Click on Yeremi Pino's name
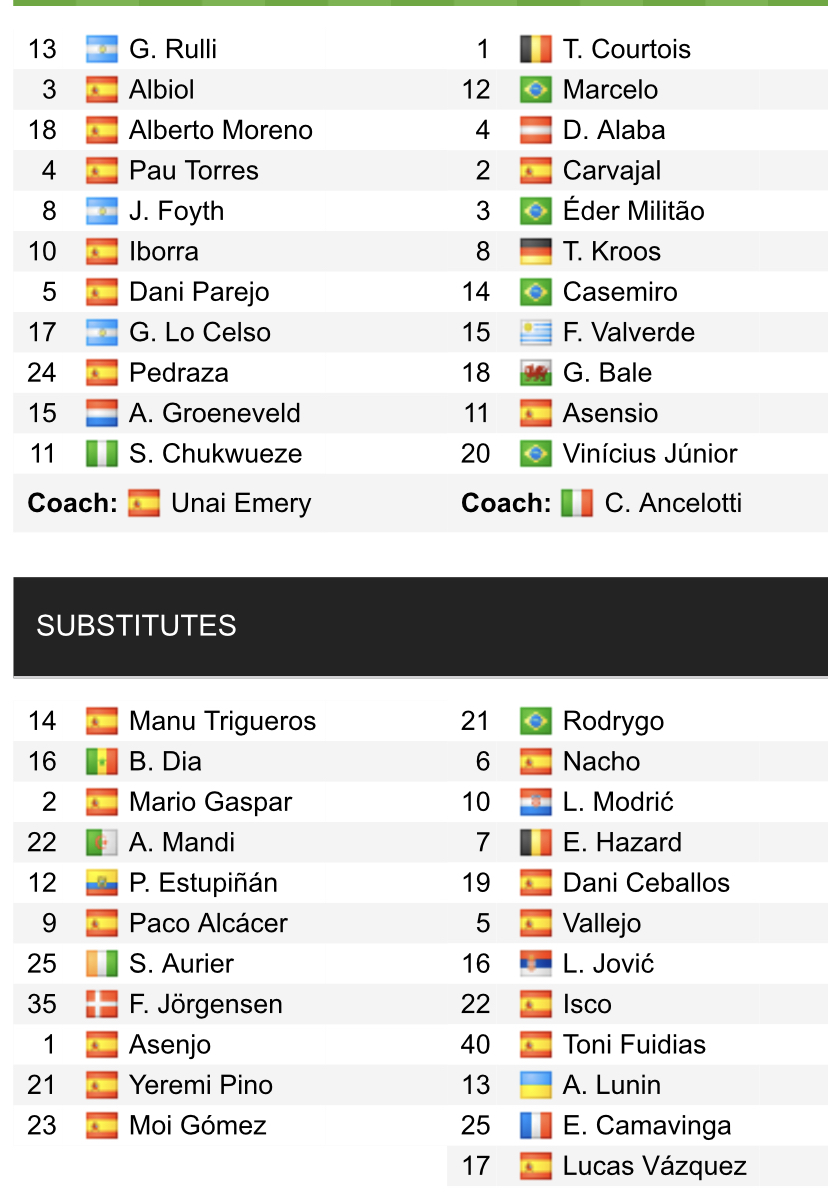Screen dimensions: 828x1201 tap(200, 1086)
